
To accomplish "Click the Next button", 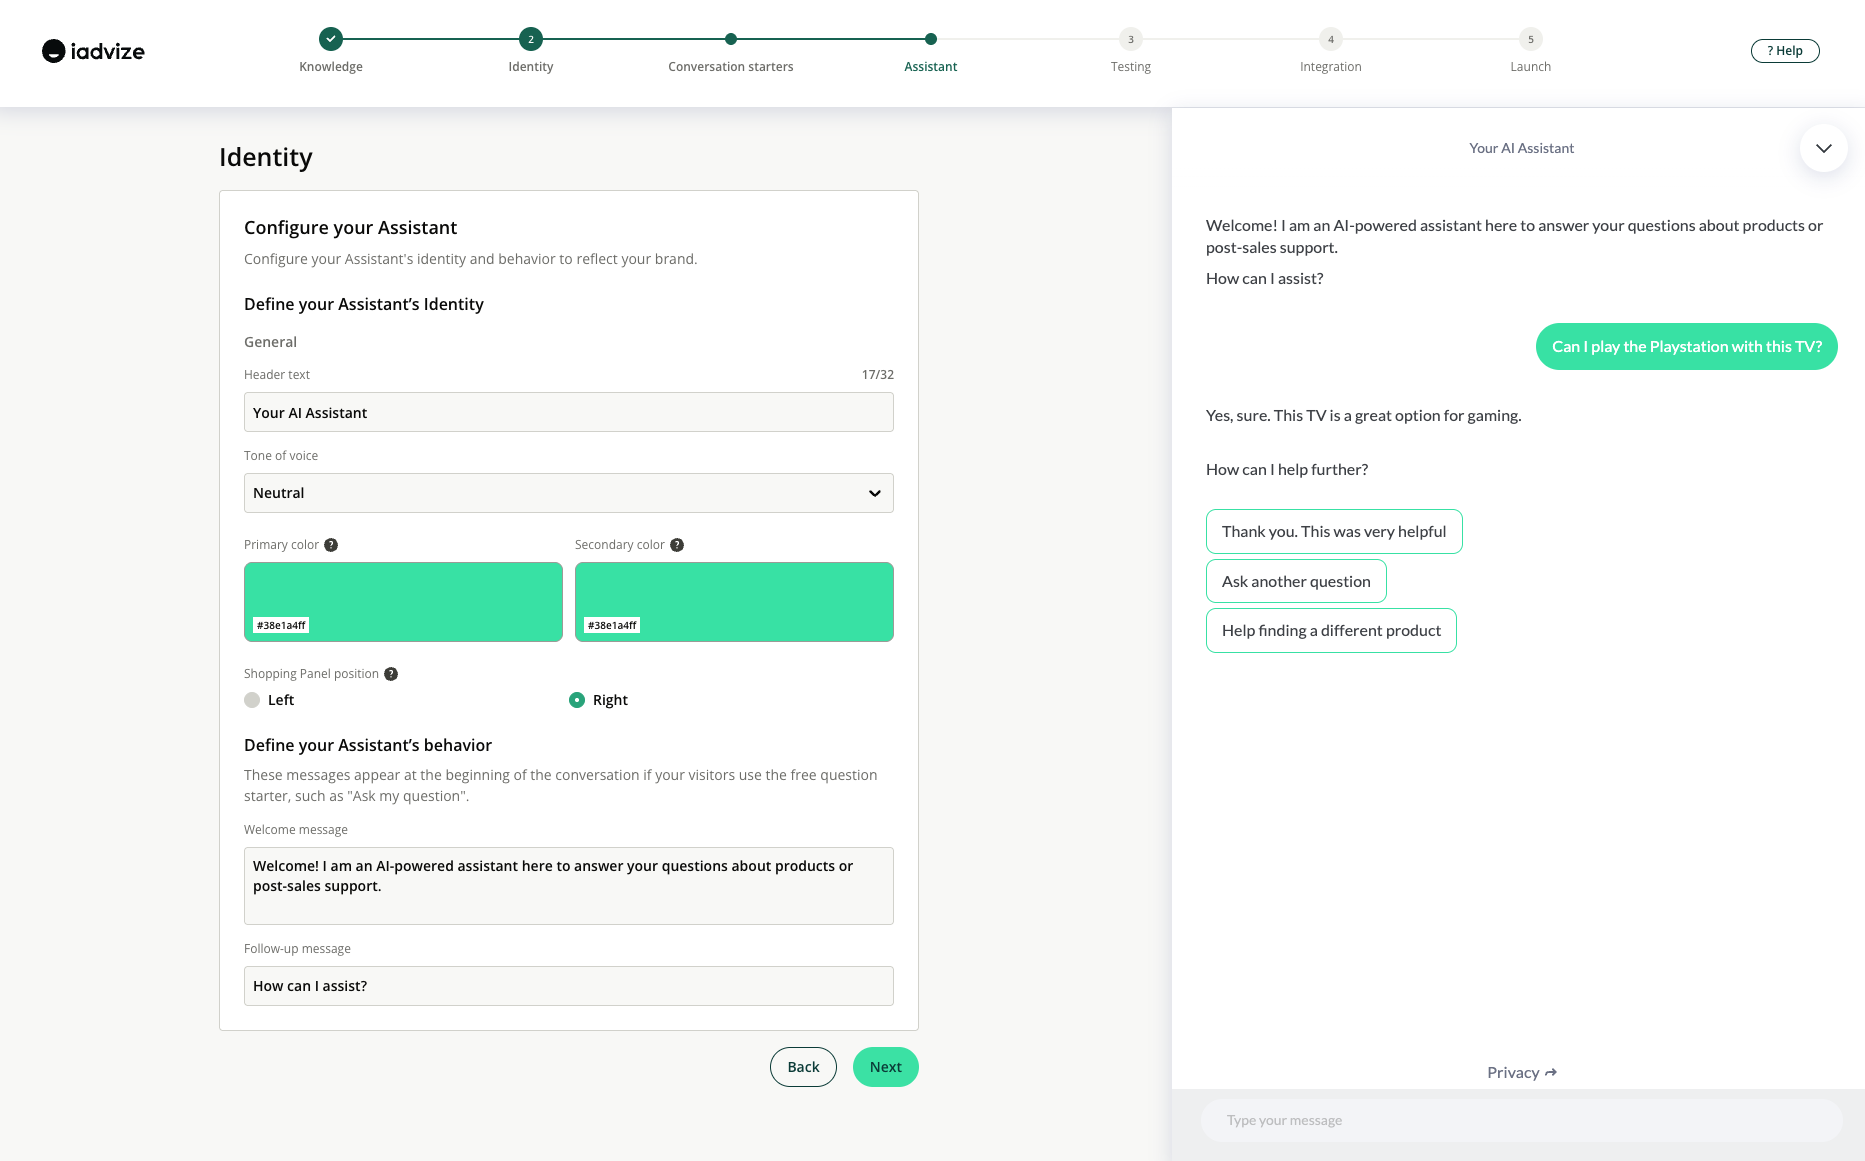I will pyautogui.click(x=885, y=1067).
